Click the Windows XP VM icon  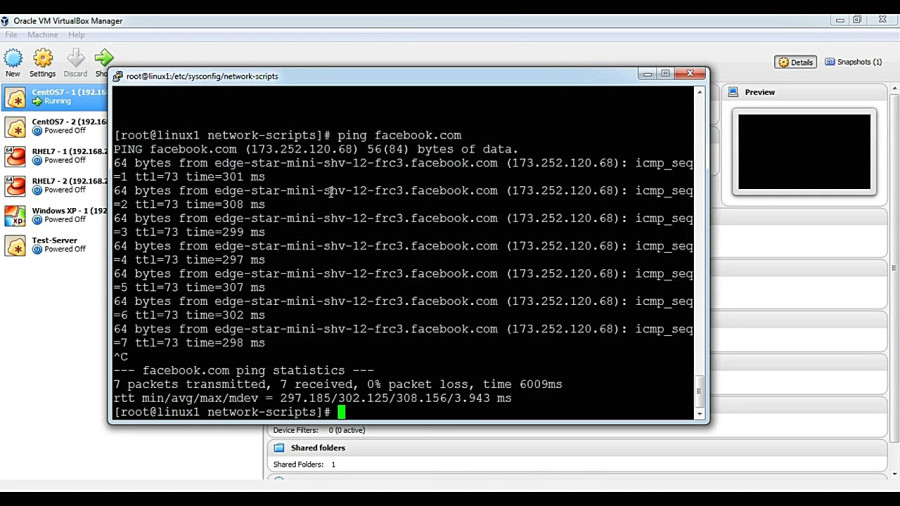pos(15,216)
